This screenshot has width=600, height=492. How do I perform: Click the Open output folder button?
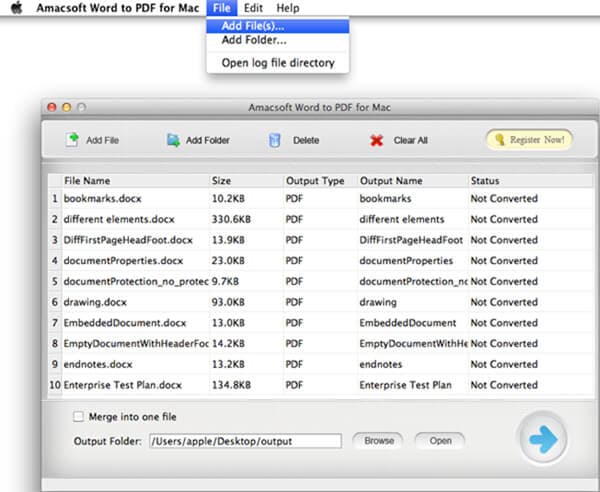pyautogui.click(x=440, y=441)
